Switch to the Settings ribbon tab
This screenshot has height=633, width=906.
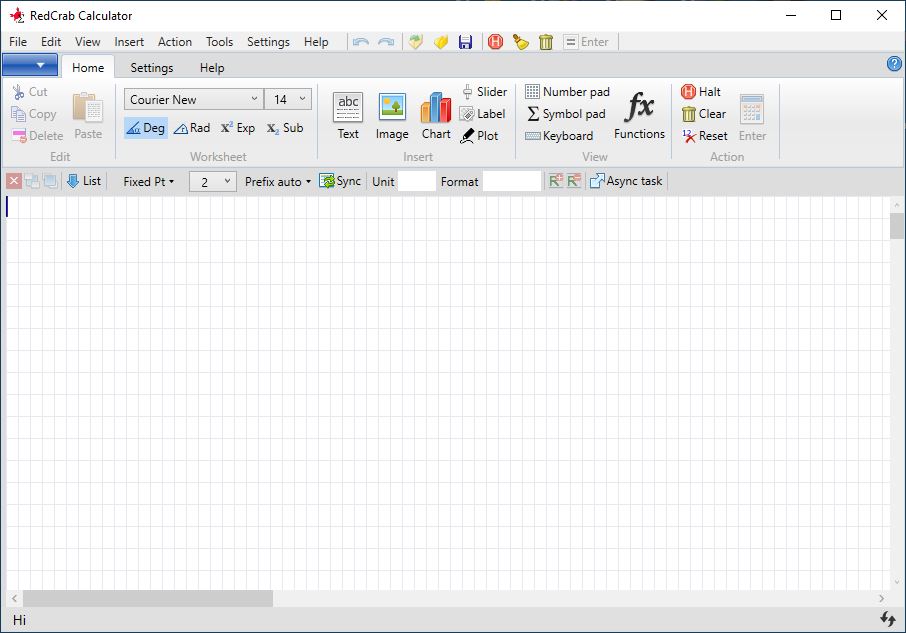point(151,68)
